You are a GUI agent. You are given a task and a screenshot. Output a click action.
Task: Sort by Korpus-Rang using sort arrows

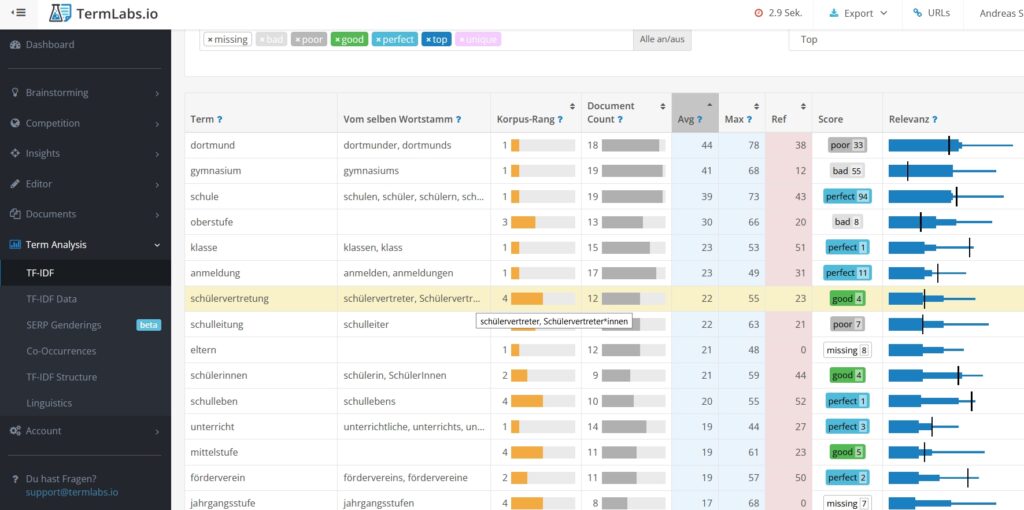pos(572,106)
